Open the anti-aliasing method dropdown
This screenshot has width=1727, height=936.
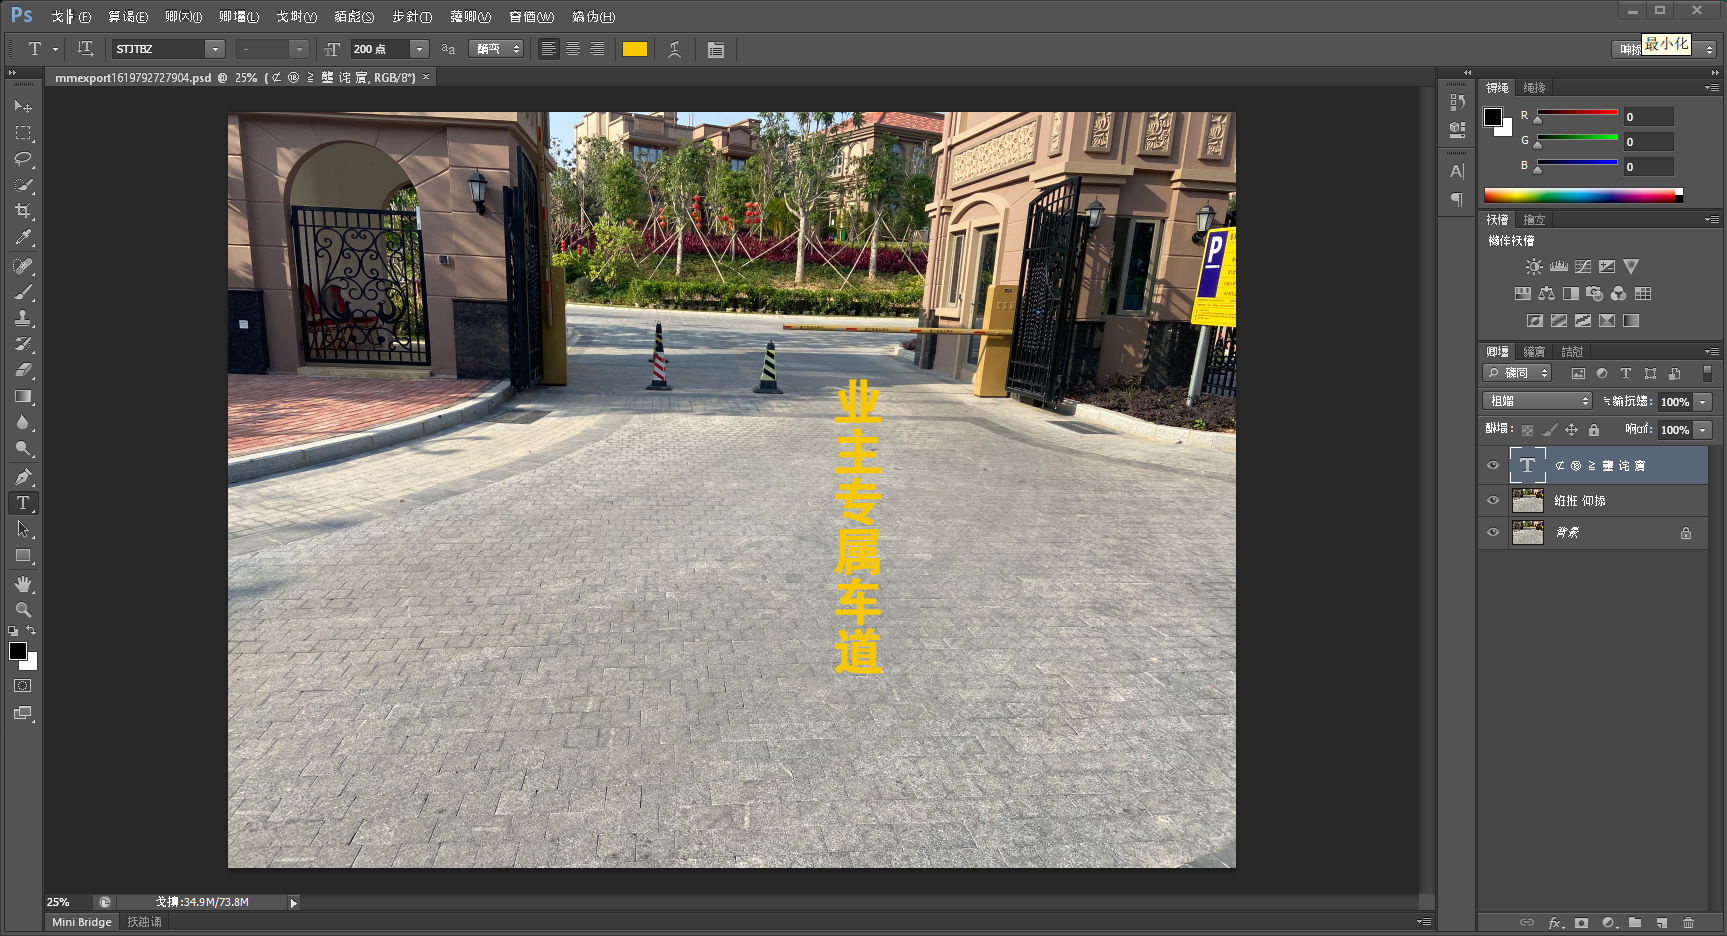pos(496,49)
